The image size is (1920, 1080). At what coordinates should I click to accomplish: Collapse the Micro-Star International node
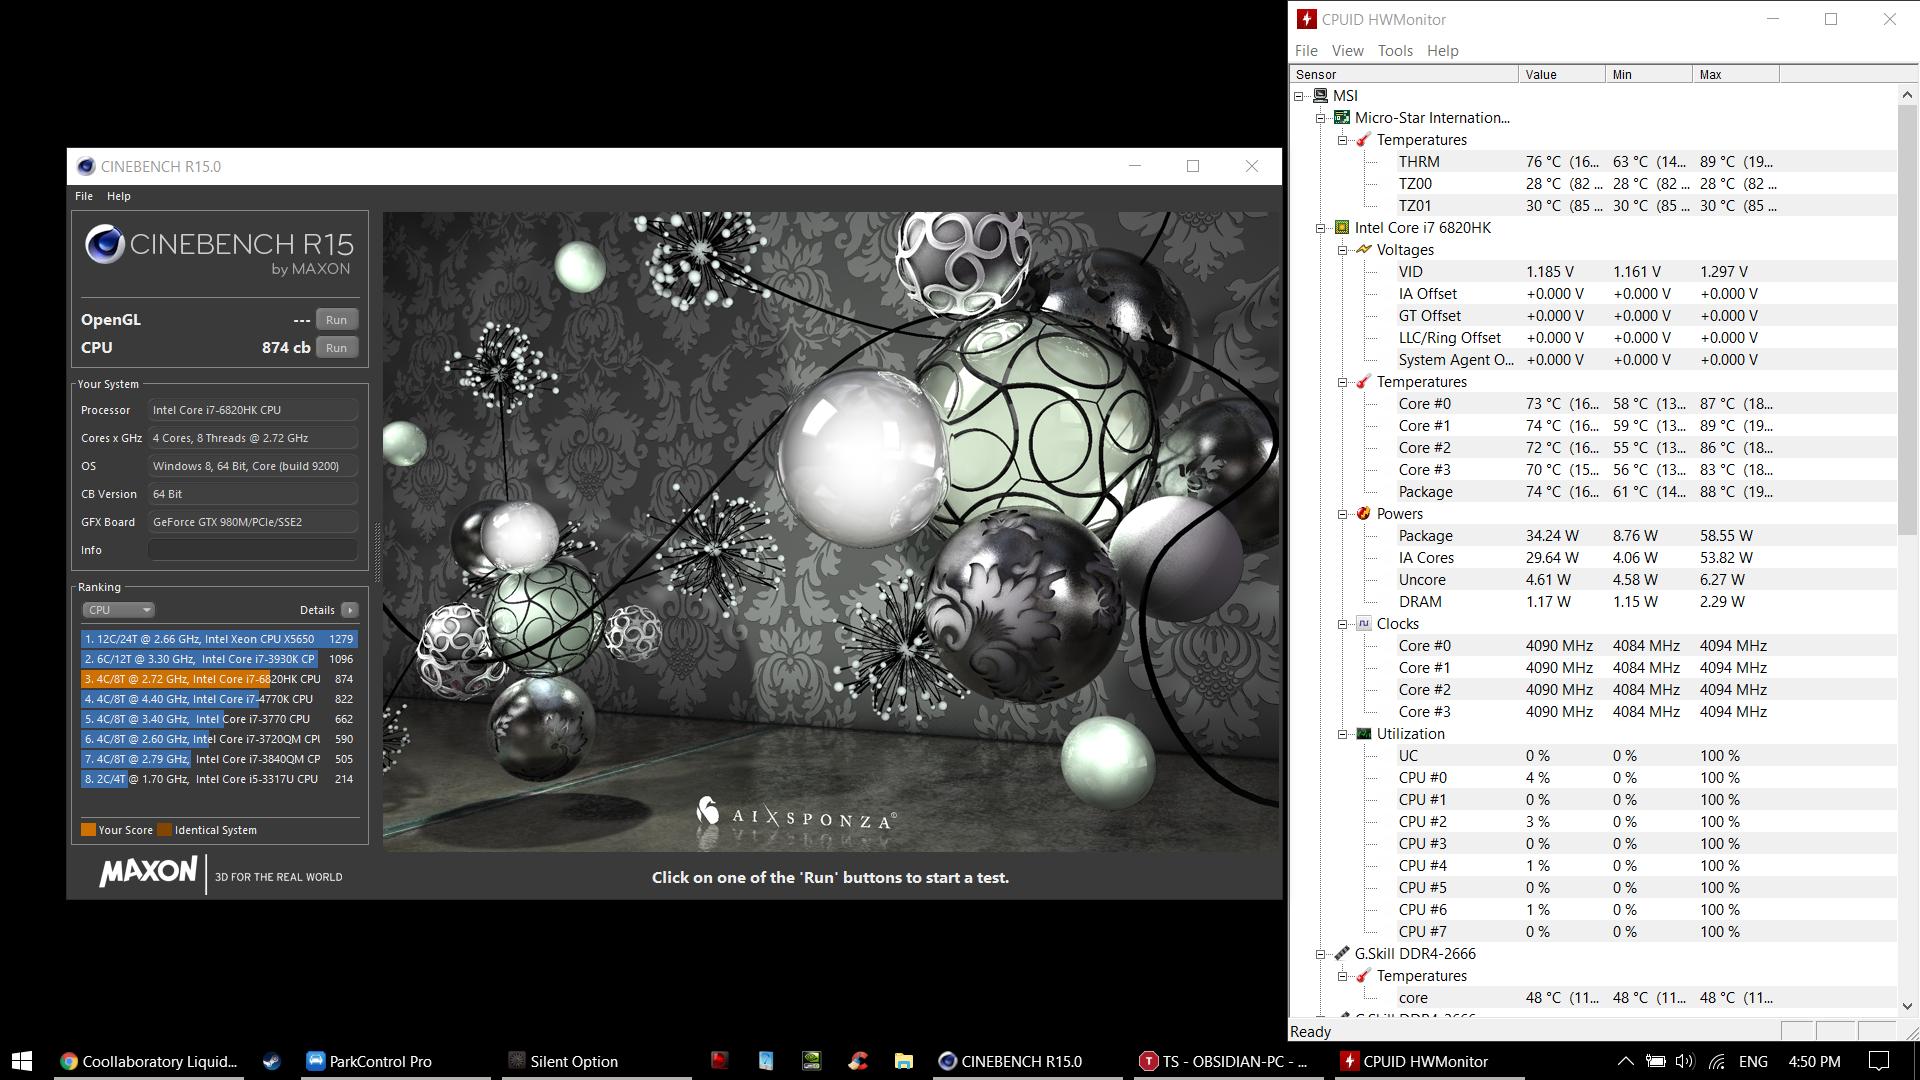click(x=1320, y=118)
